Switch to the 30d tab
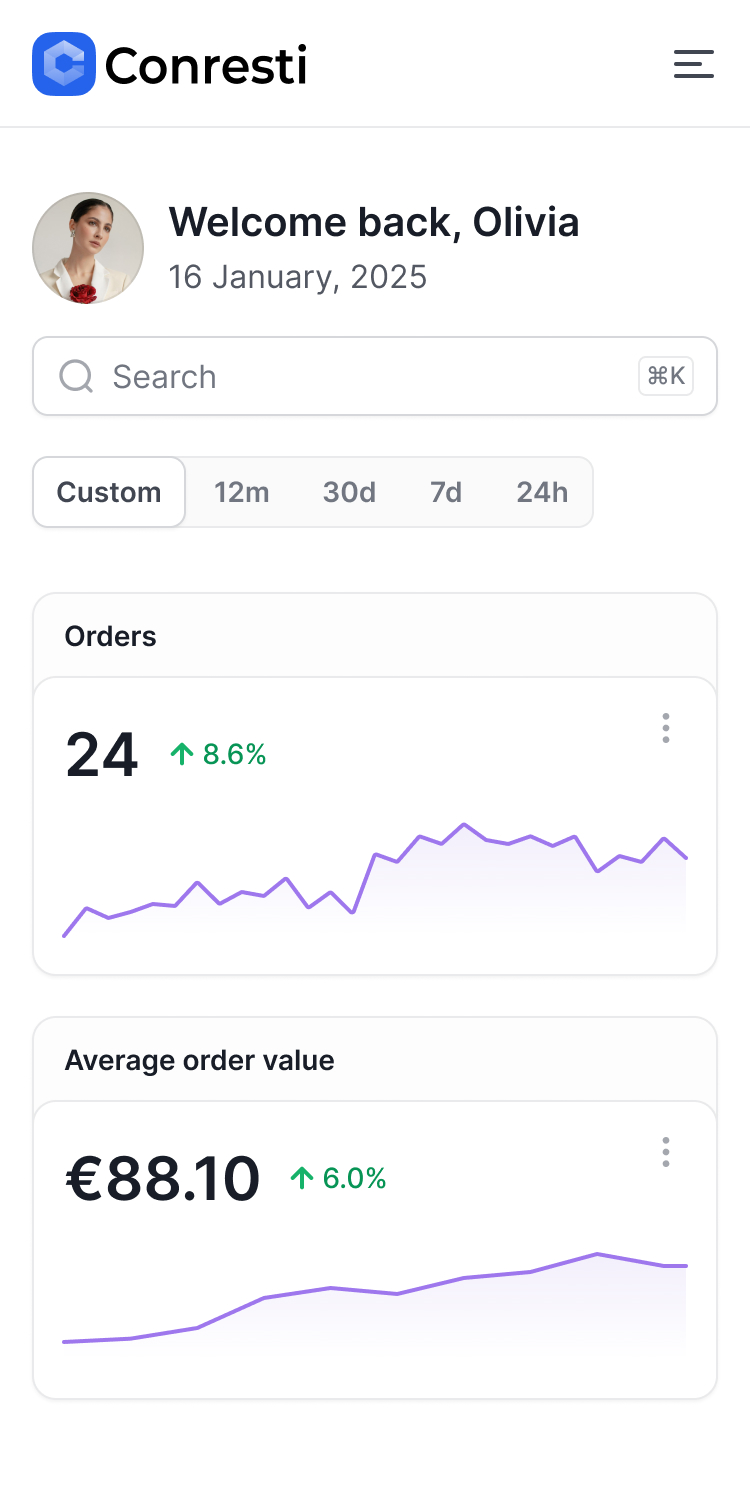Viewport: 750px width, 1496px height. [348, 492]
